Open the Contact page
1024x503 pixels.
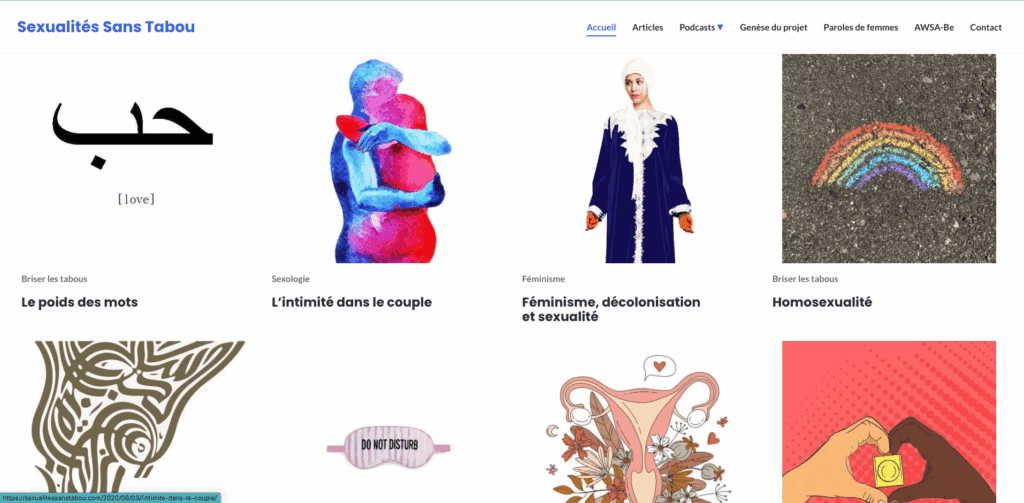[x=985, y=27]
